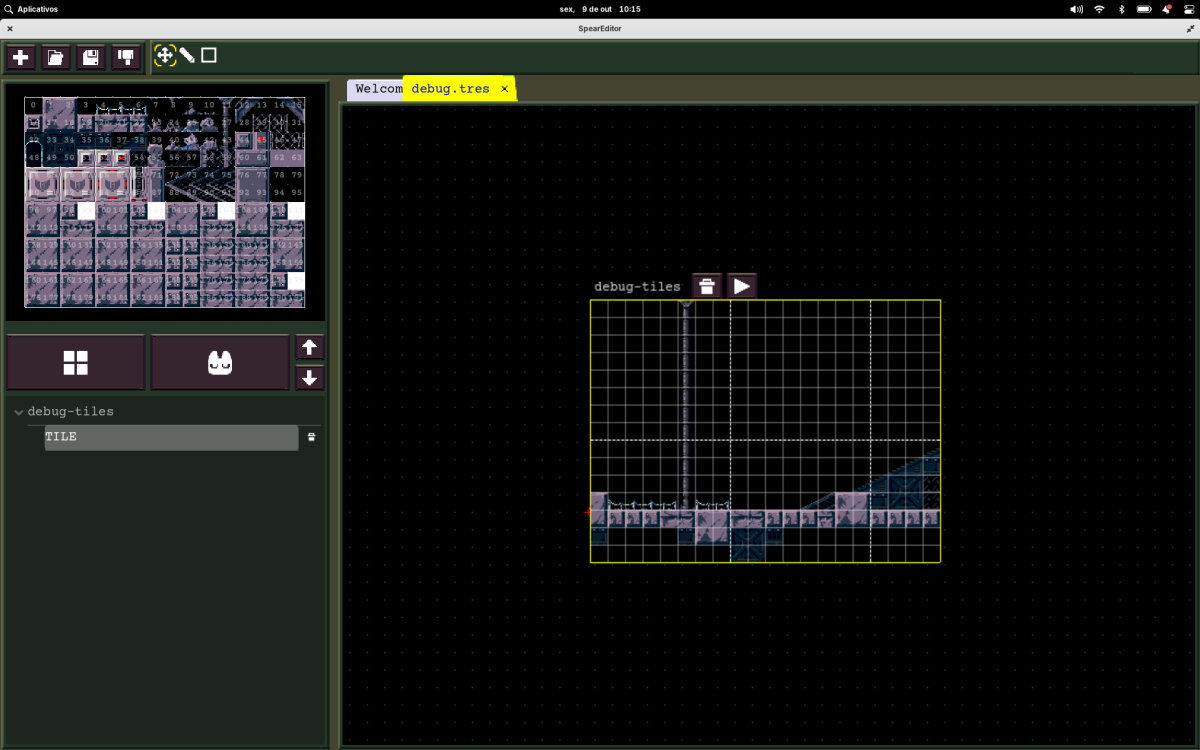Image resolution: width=1200 pixels, height=750 pixels.
Task: Click the Wi-Fi icon in the system tray
Action: (x=1099, y=9)
